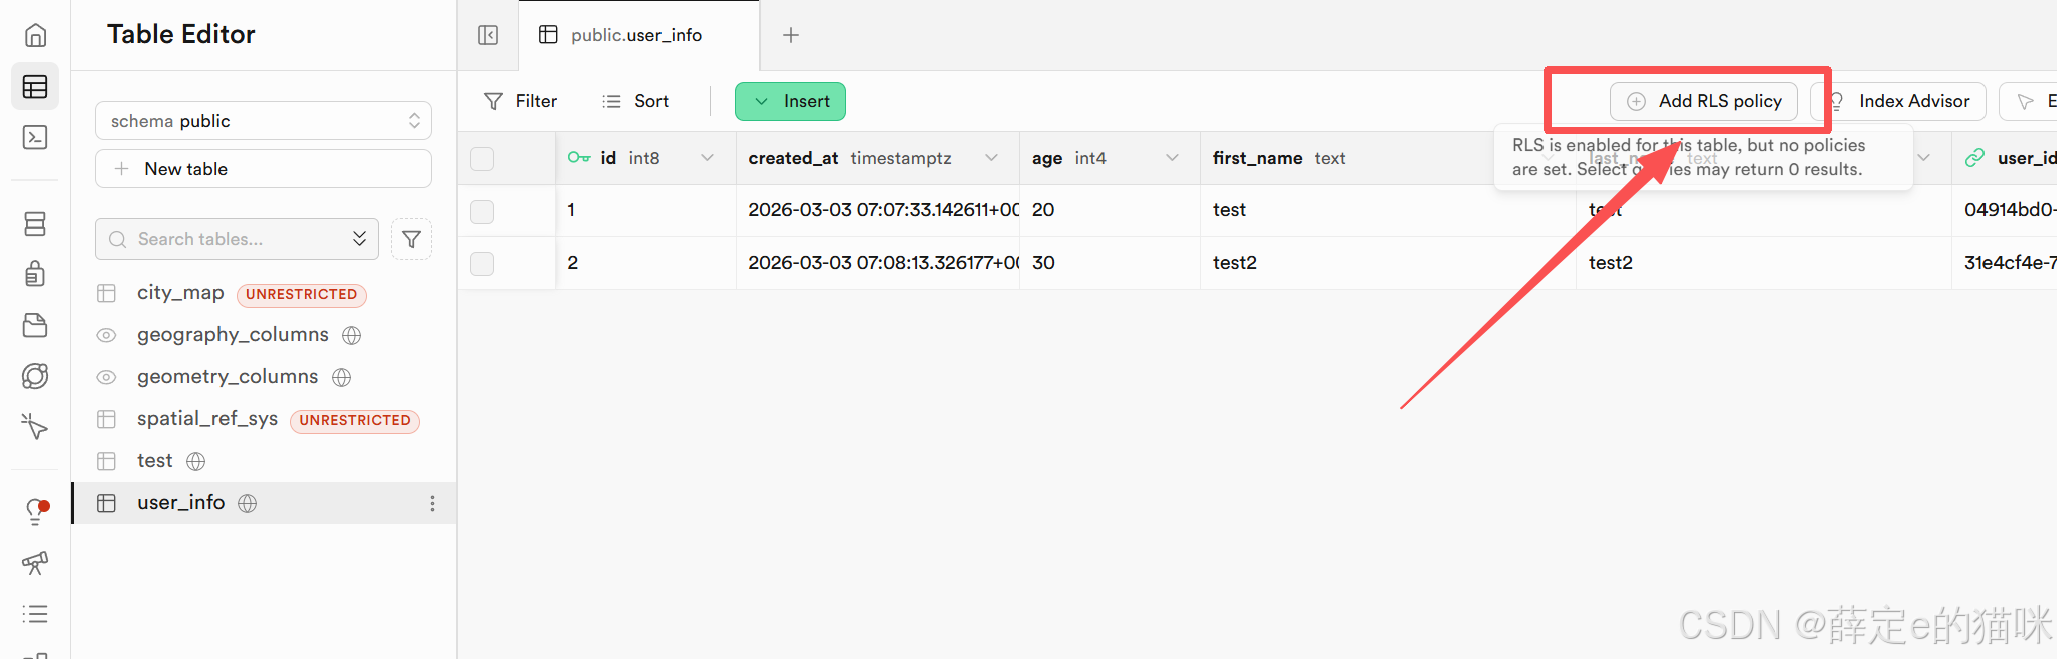2057x659 pixels.
Task: Open the id column dropdown arrow
Action: 707,158
